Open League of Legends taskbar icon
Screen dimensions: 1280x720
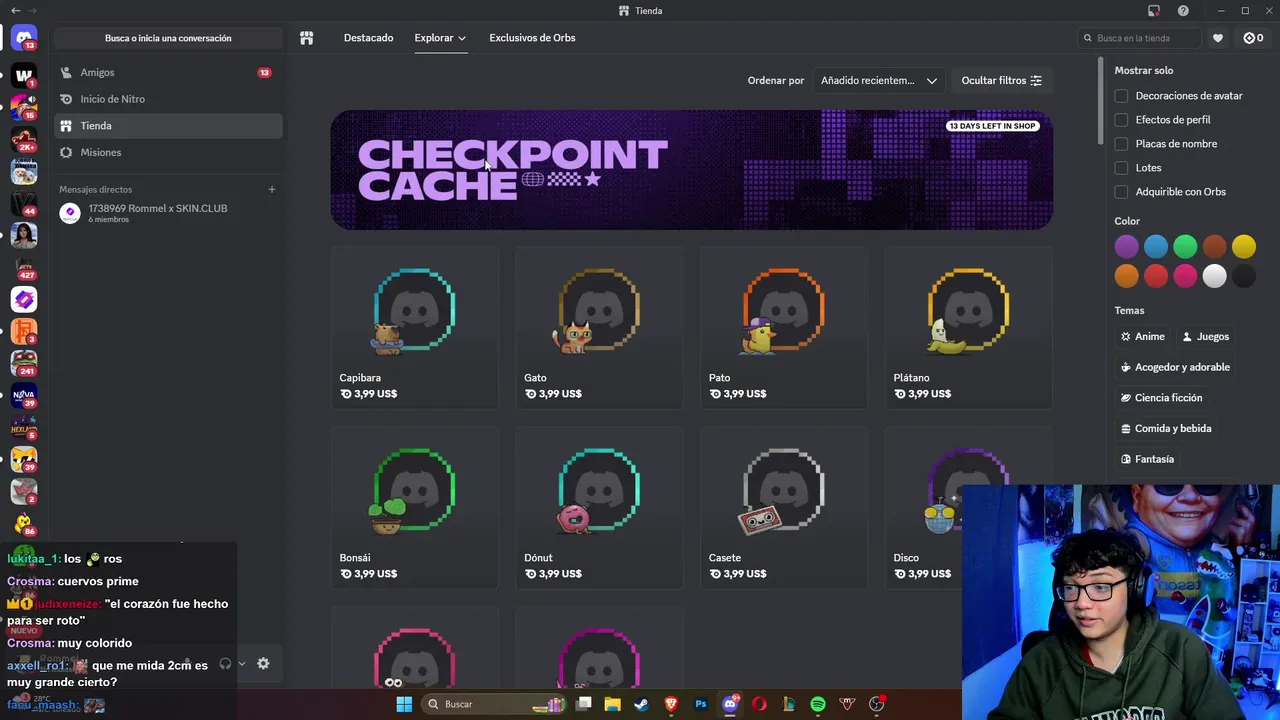coord(788,704)
